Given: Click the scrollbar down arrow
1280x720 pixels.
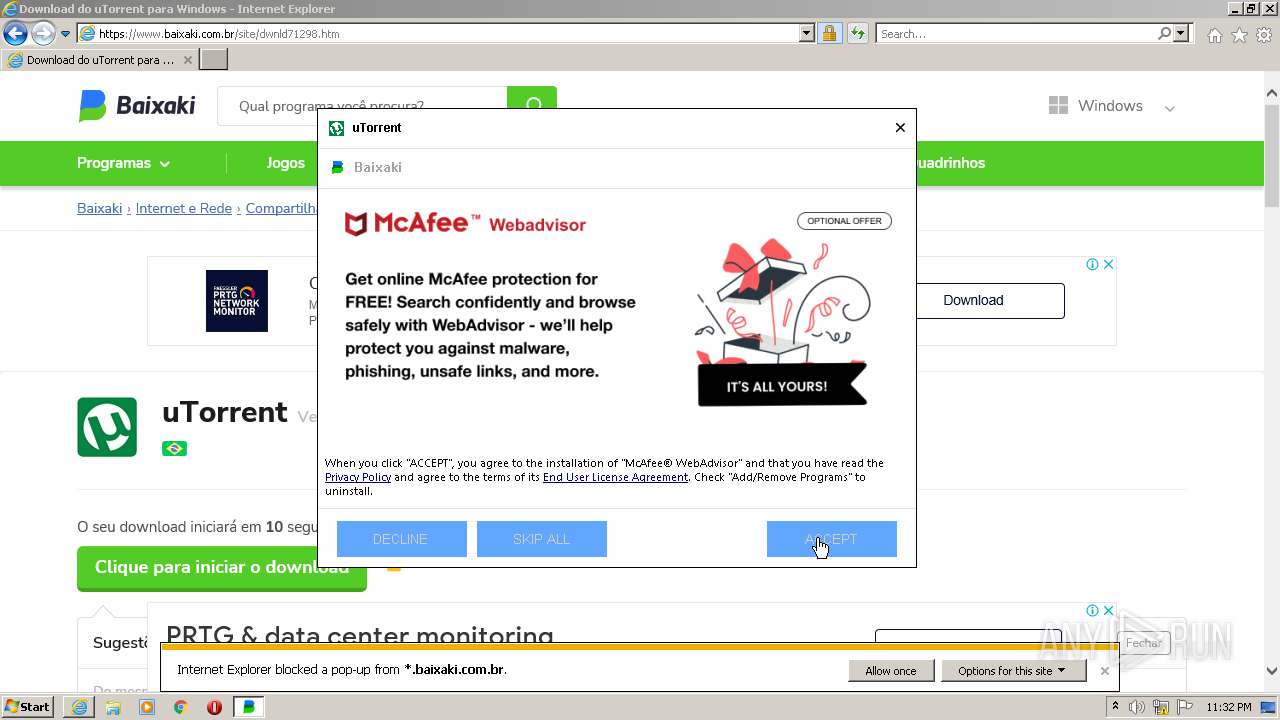Looking at the screenshot, I should [x=1272, y=671].
